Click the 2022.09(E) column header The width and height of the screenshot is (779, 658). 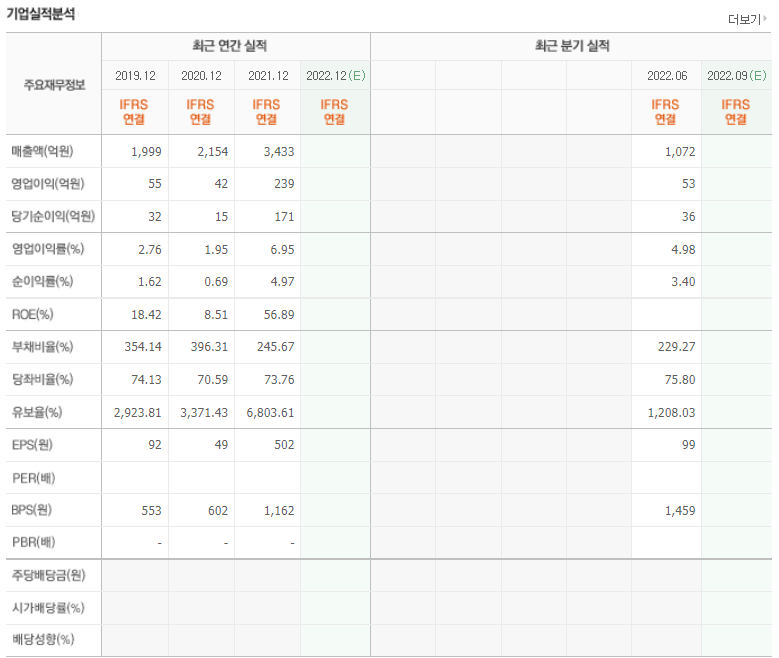(736, 76)
